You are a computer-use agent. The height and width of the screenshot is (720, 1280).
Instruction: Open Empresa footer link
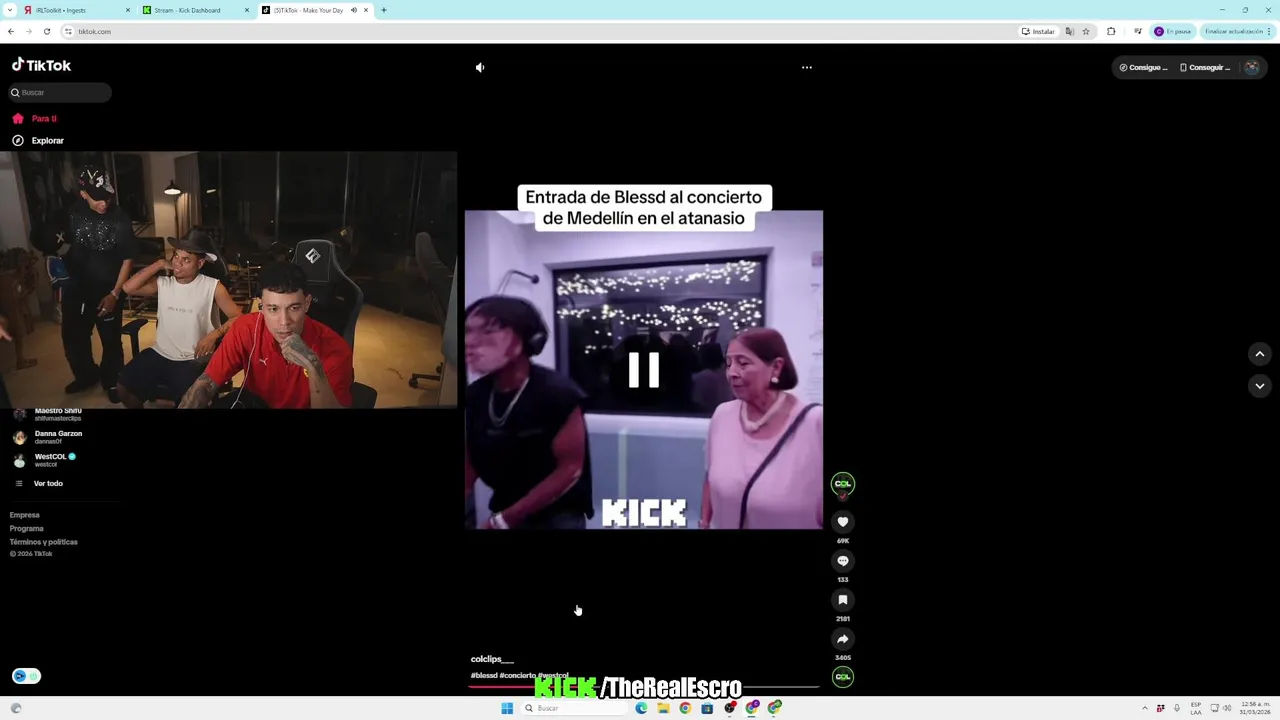pyautogui.click(x=25, y=515)
